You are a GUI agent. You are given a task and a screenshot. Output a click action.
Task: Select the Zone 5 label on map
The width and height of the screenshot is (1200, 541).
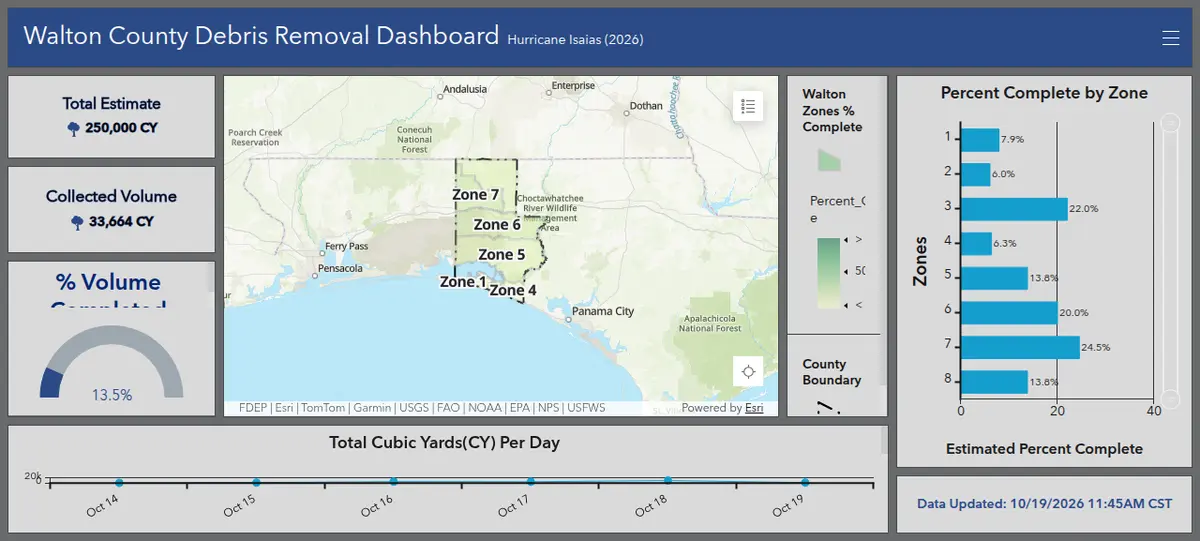502,254
